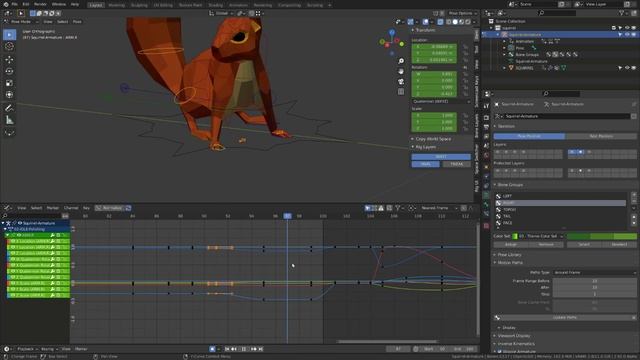
Task: Click the Rest Position button
Action: pyautogui.click(x=601, y=136)
